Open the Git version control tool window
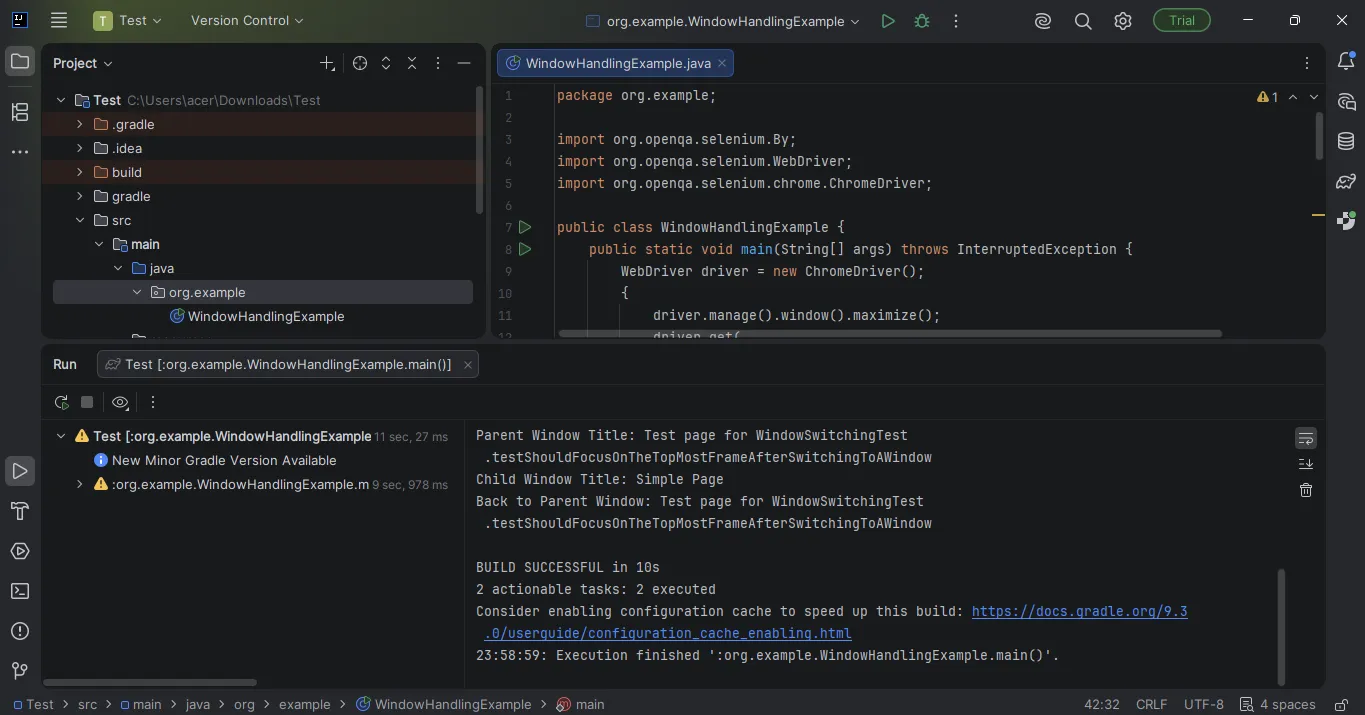 (x=20, y=671)
